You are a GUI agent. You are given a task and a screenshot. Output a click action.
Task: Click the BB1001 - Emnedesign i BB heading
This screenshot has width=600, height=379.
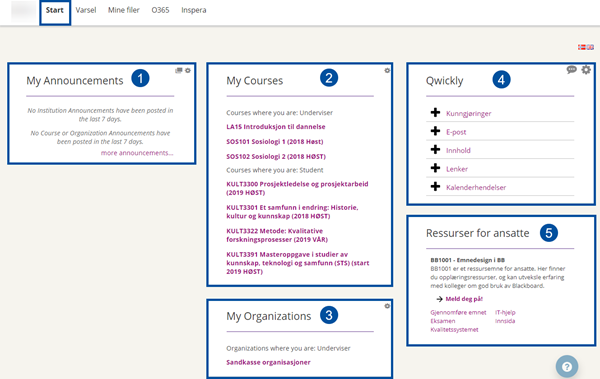click(468, 260)
